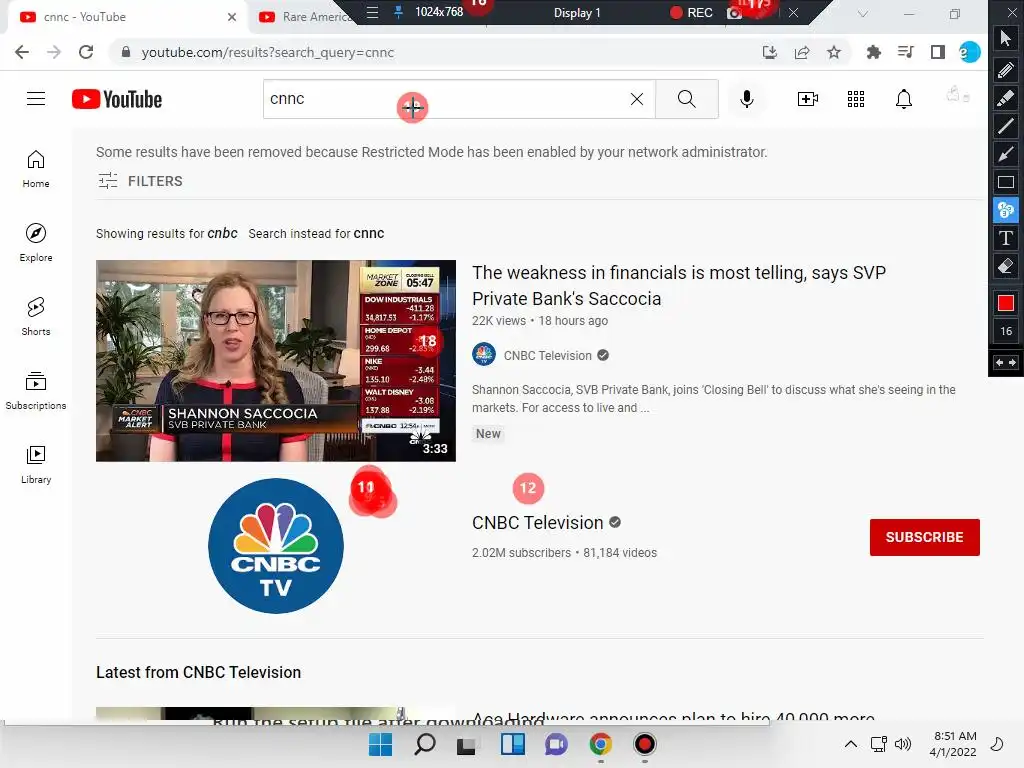Open Library in YouTube sidebar

pos(36,464)
